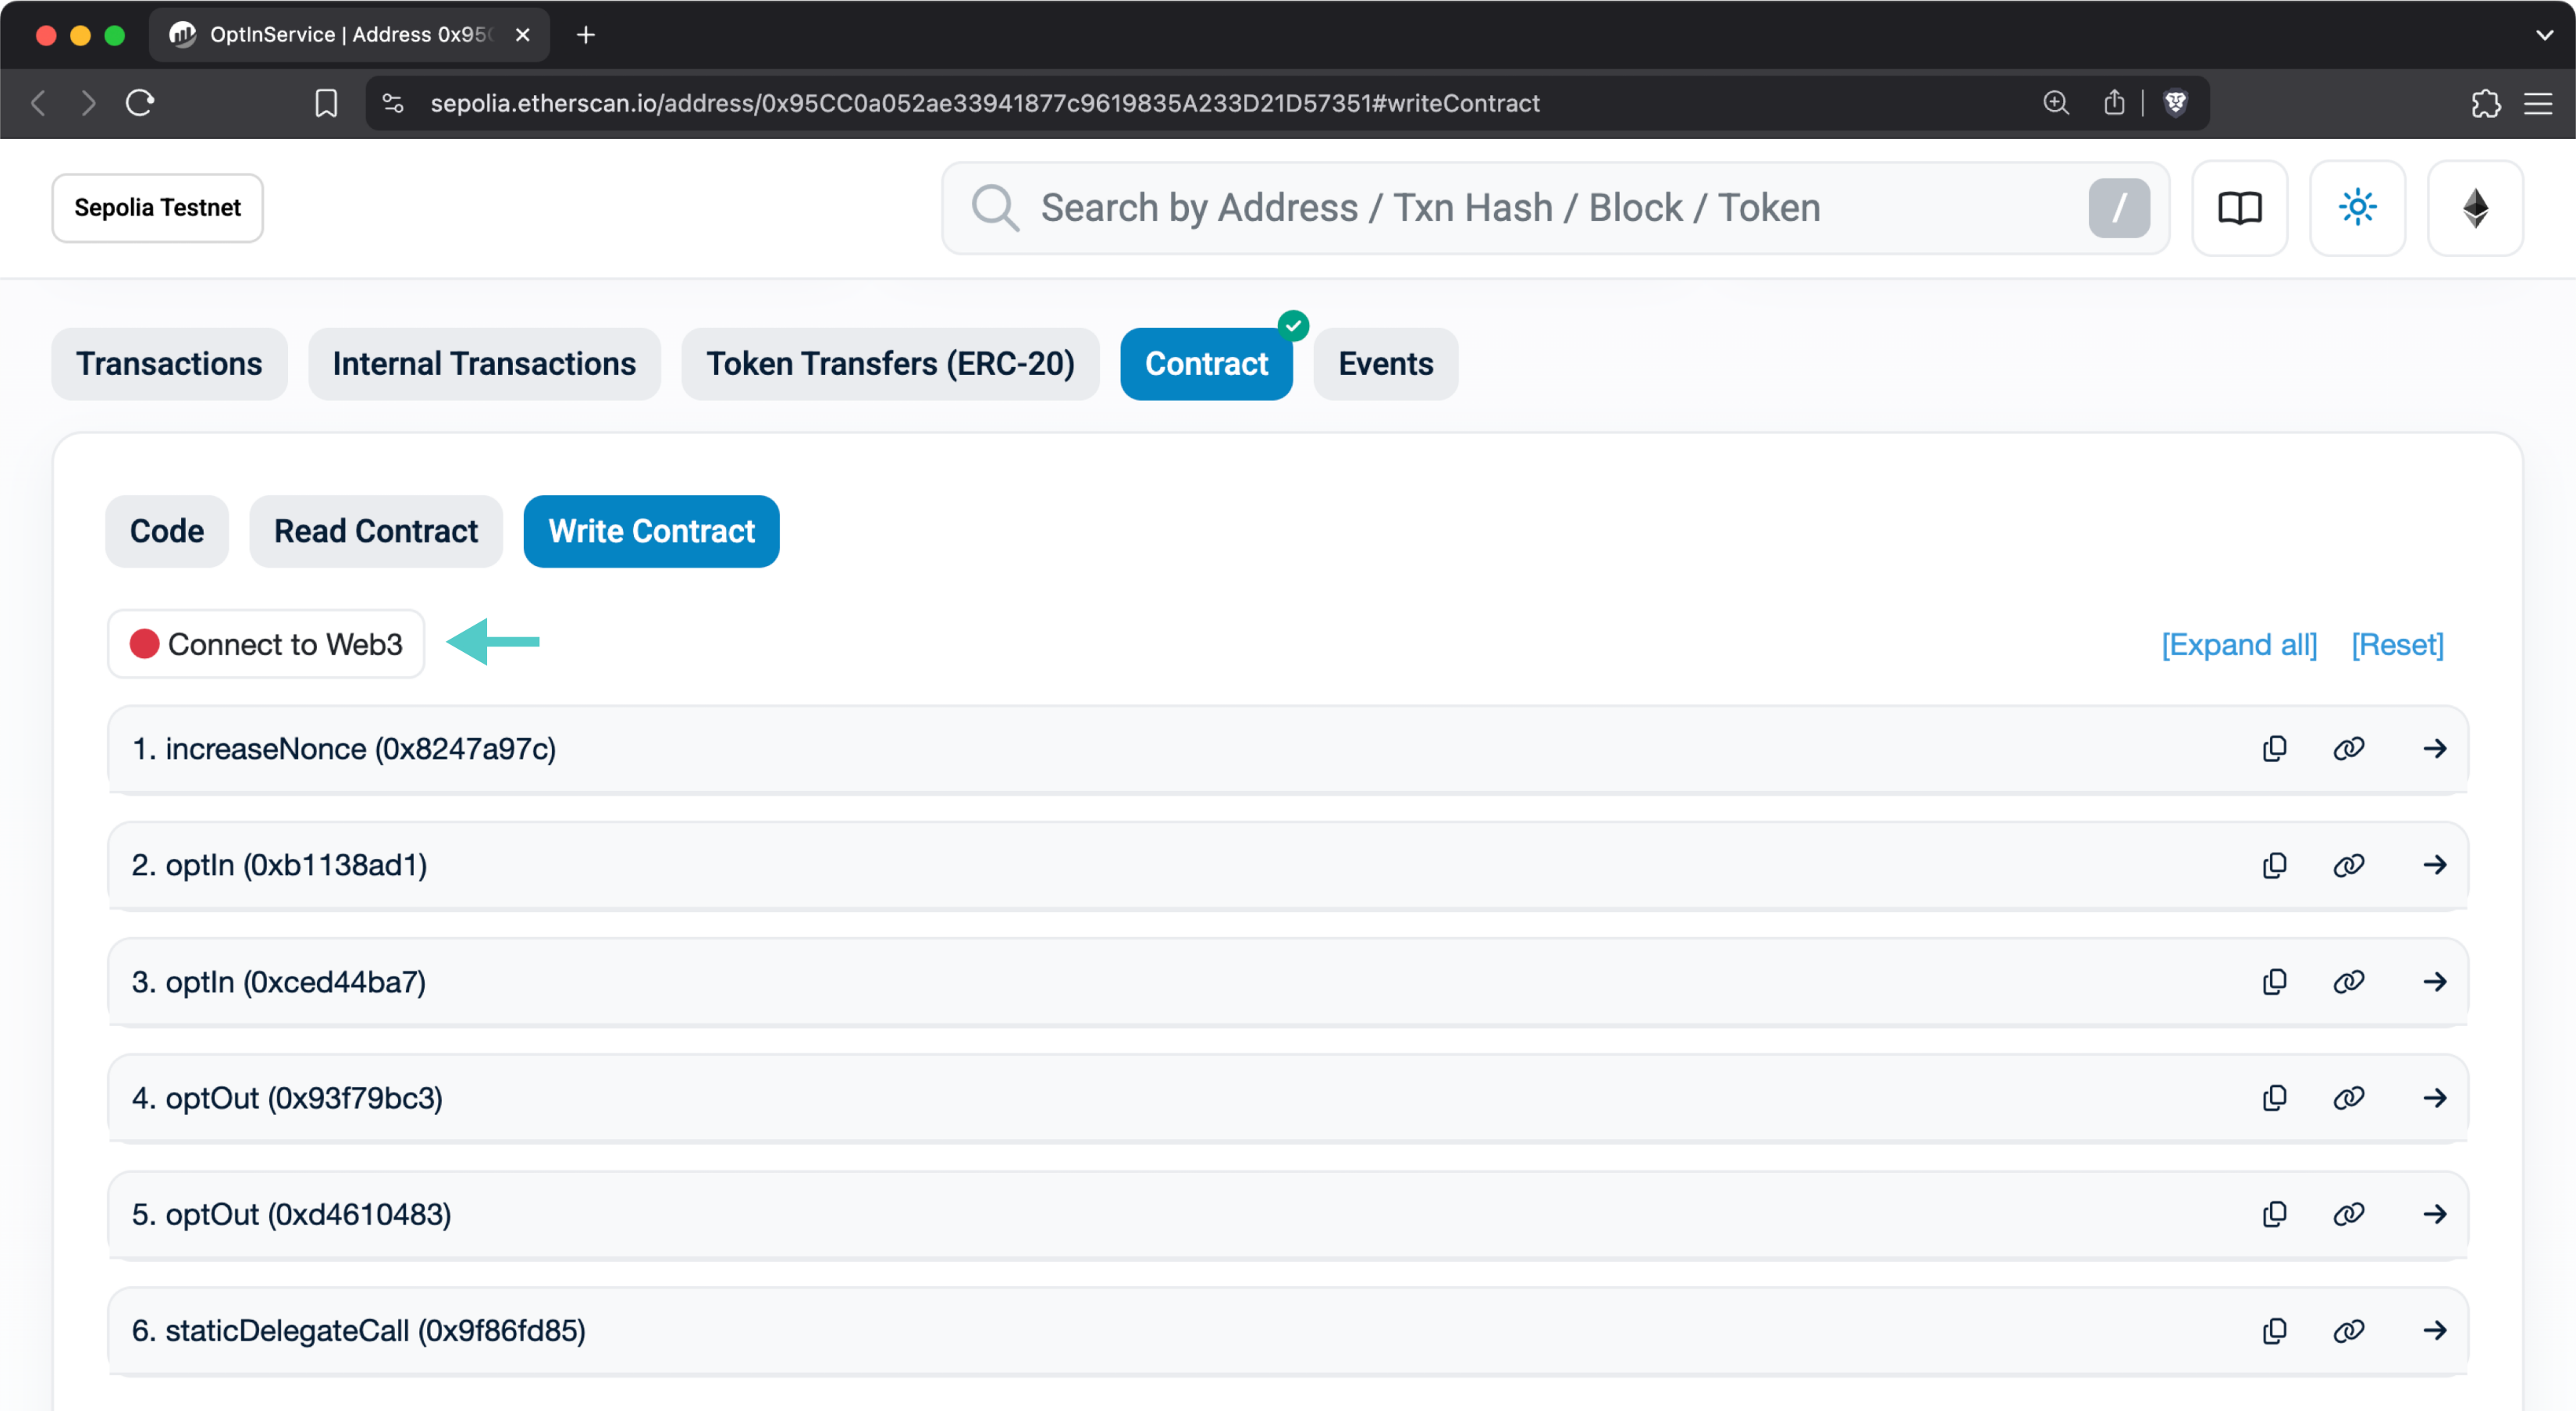Open tab search dropdown chevron

[x=2544, y=35]
